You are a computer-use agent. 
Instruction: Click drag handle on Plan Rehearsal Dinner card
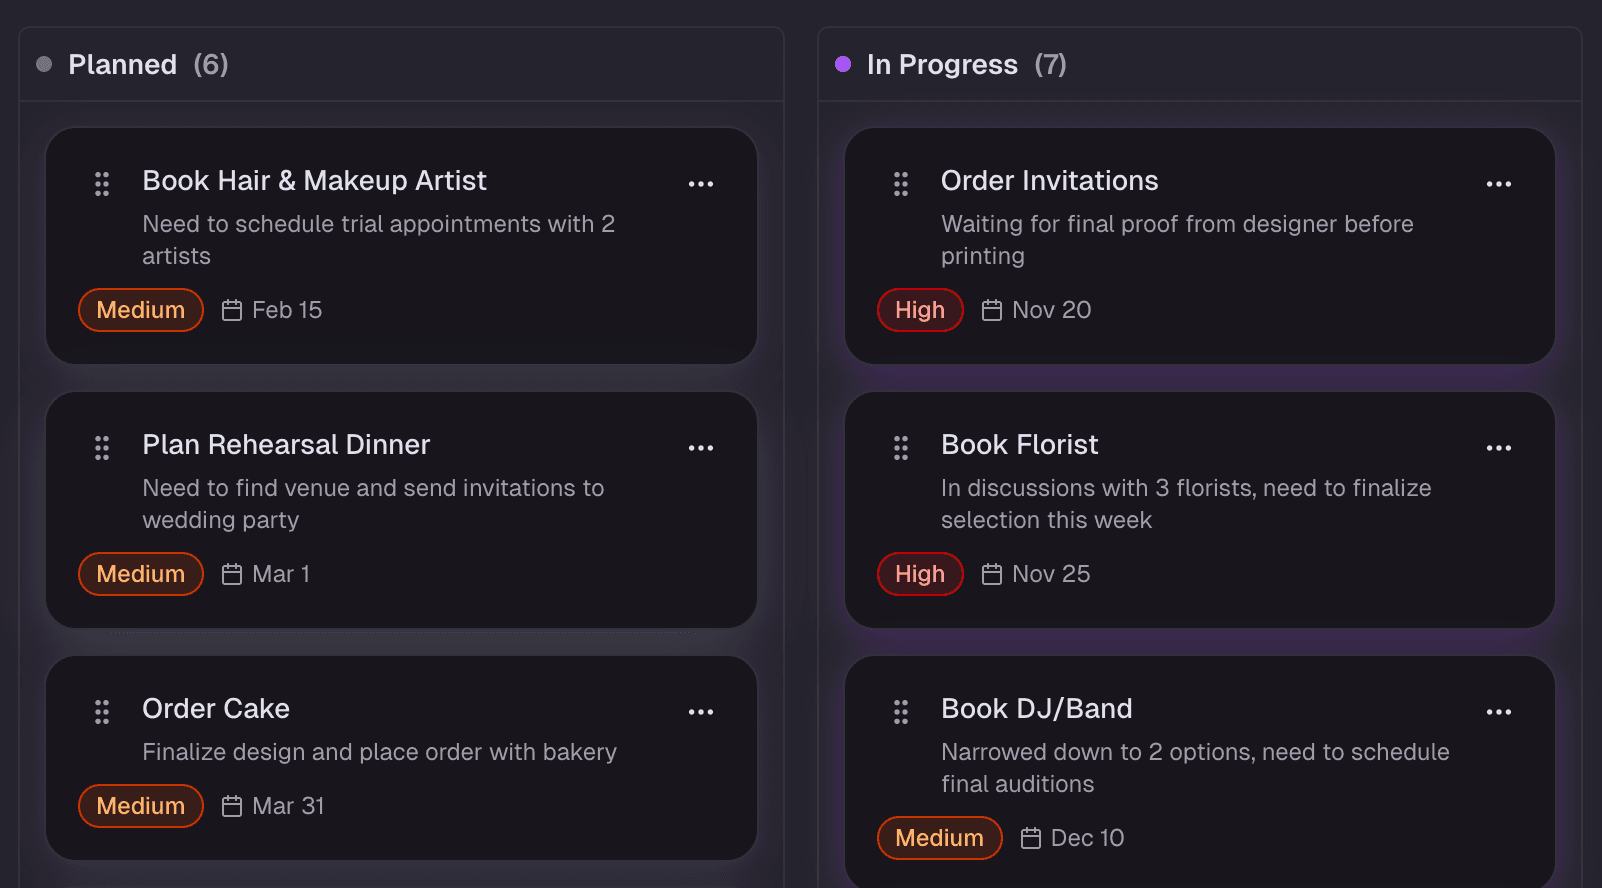102,448
